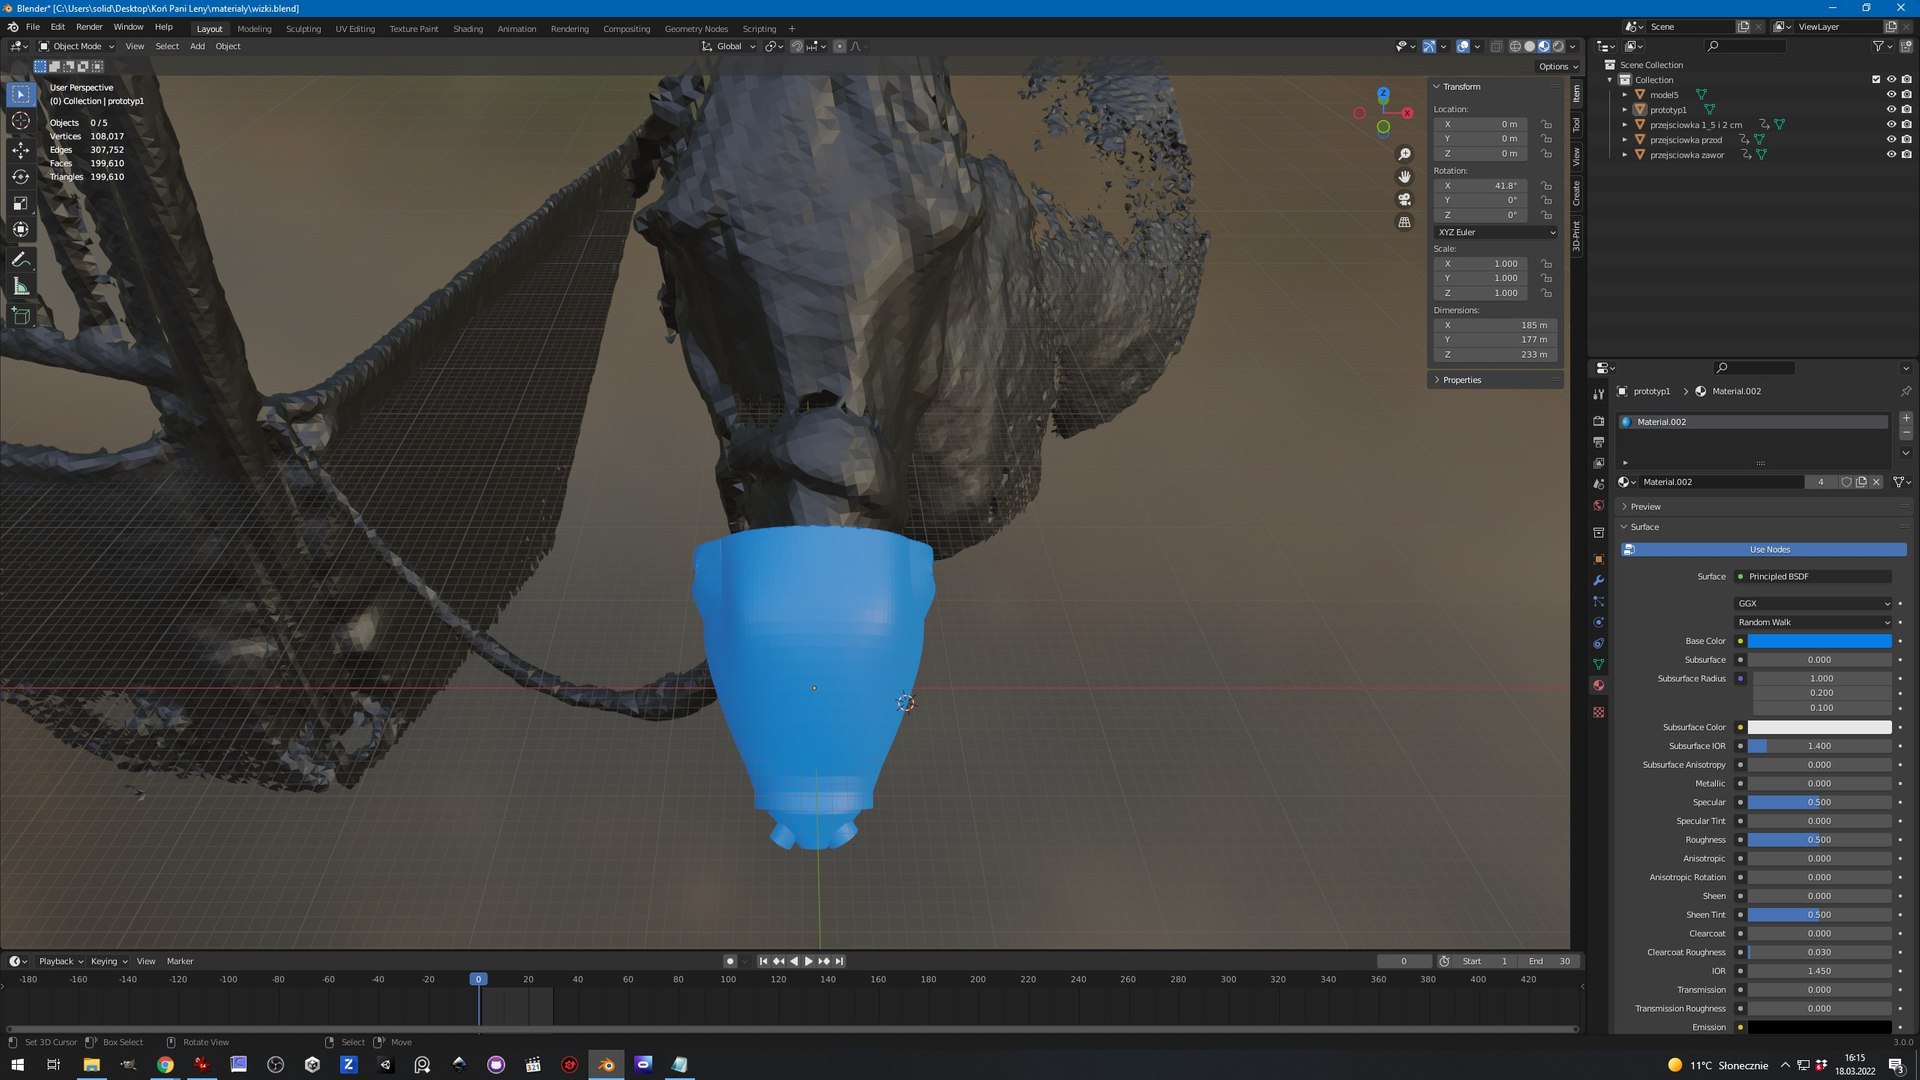Open the Modifier properties wrench tab
The height and width of the screenshot is (1080, 1920).
1598,580
